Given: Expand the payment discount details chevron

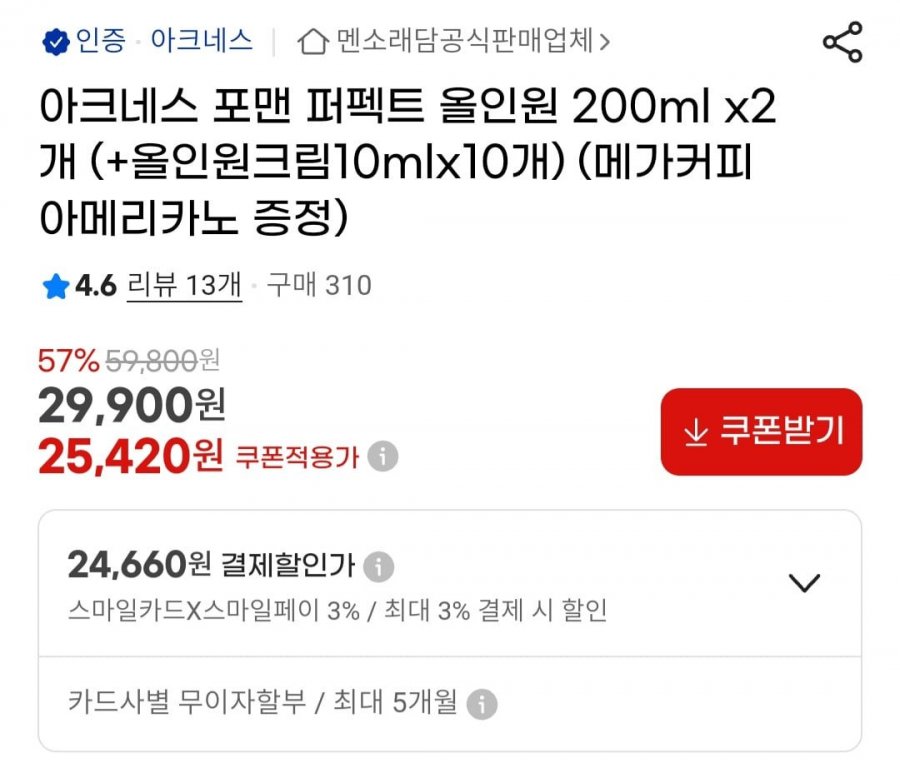Looking at the screenshot, I should click(804, 582).
